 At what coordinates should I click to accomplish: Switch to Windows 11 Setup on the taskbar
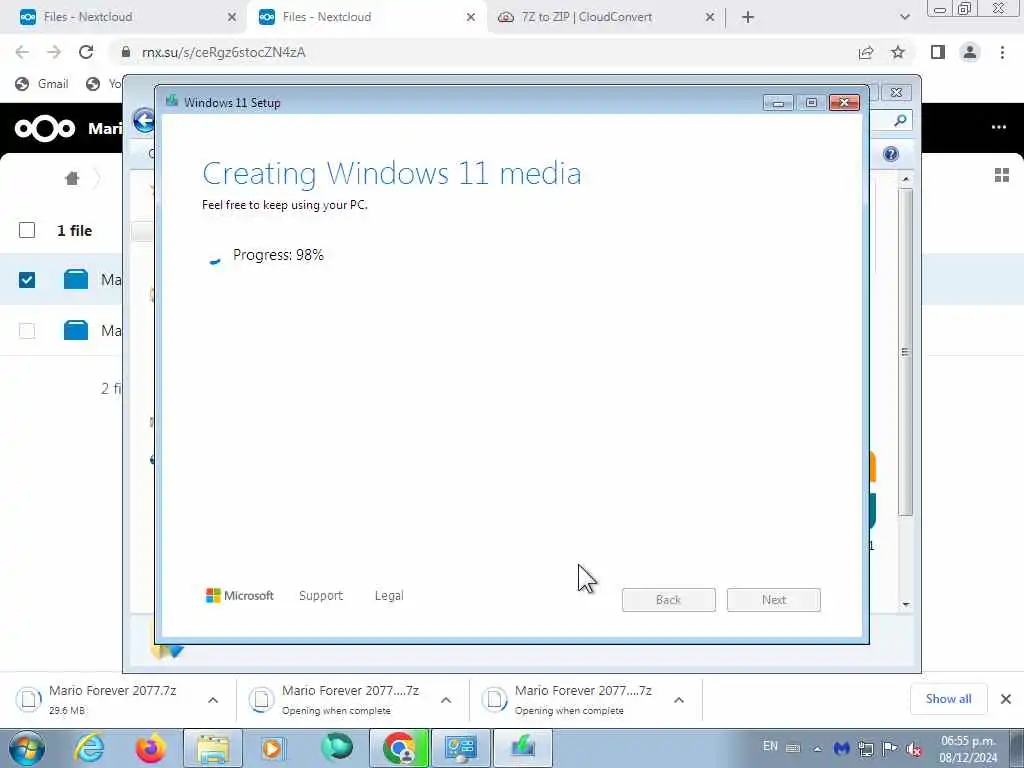(522, 748)
